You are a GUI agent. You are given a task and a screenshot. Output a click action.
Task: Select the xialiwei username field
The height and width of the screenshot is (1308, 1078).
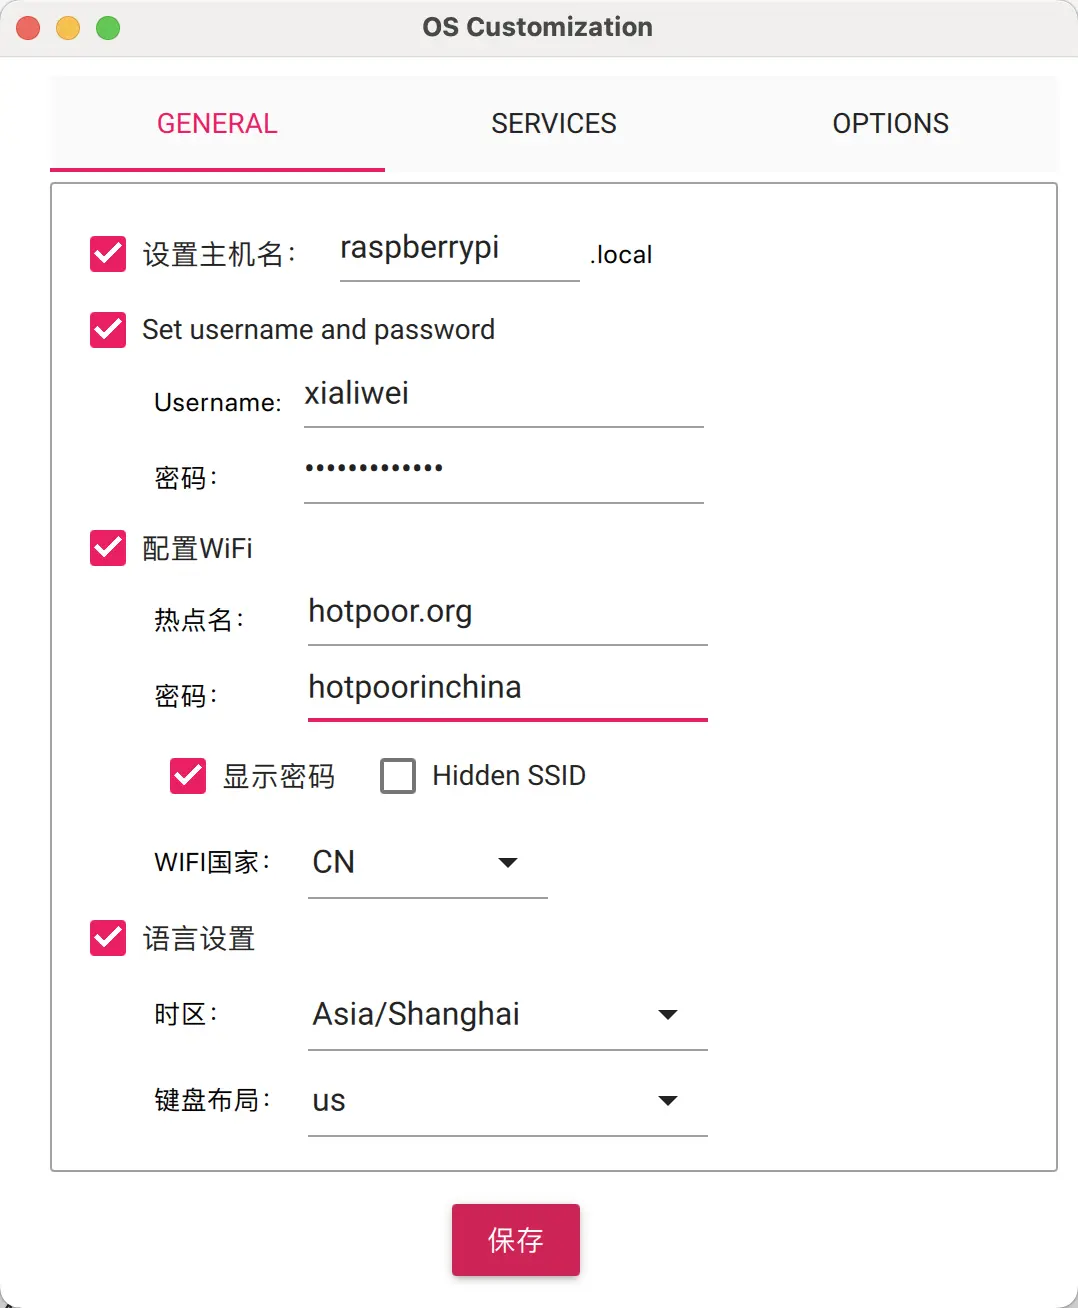(x=503, y=394)
